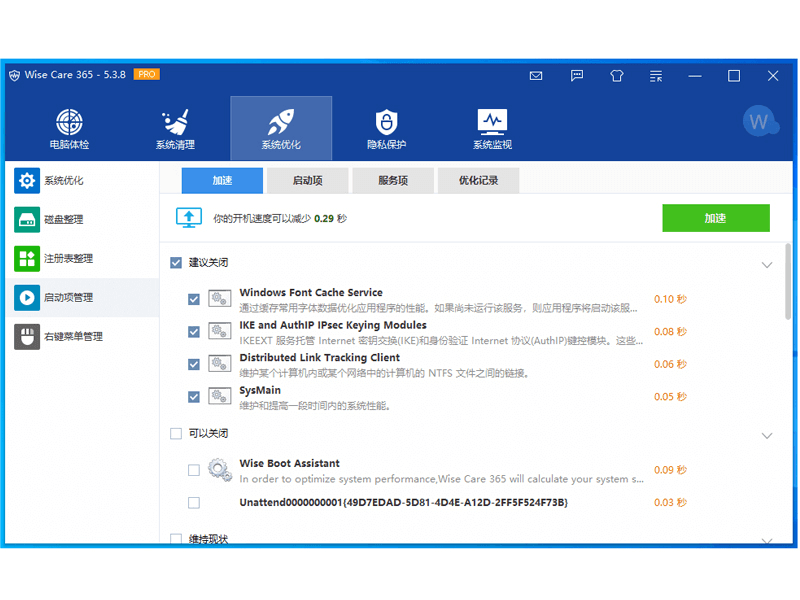Check the Wise Boot Assistant checkbox
Screen dimensions: 800x600
coord(194,470)
